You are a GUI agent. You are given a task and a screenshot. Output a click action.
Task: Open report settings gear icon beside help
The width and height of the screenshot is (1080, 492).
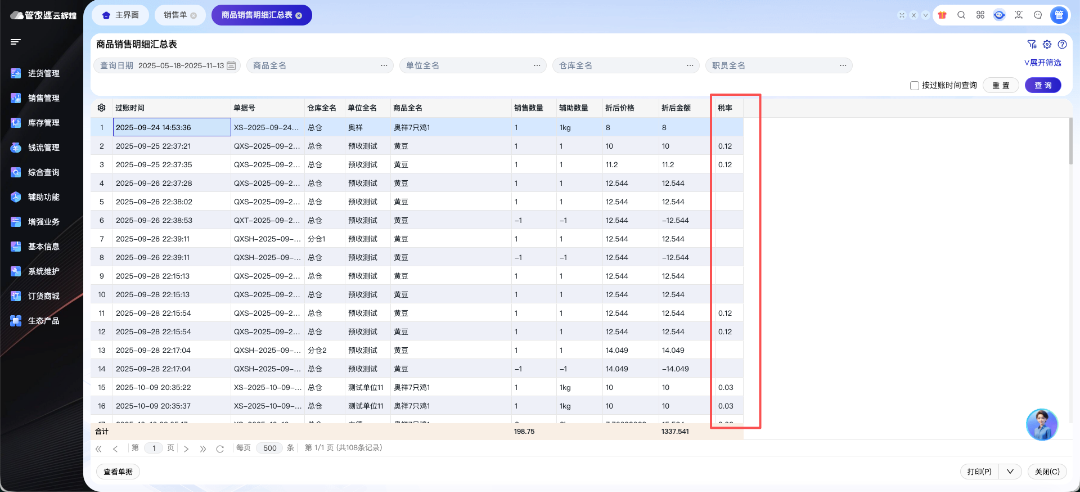click(x=1047, y=45)
